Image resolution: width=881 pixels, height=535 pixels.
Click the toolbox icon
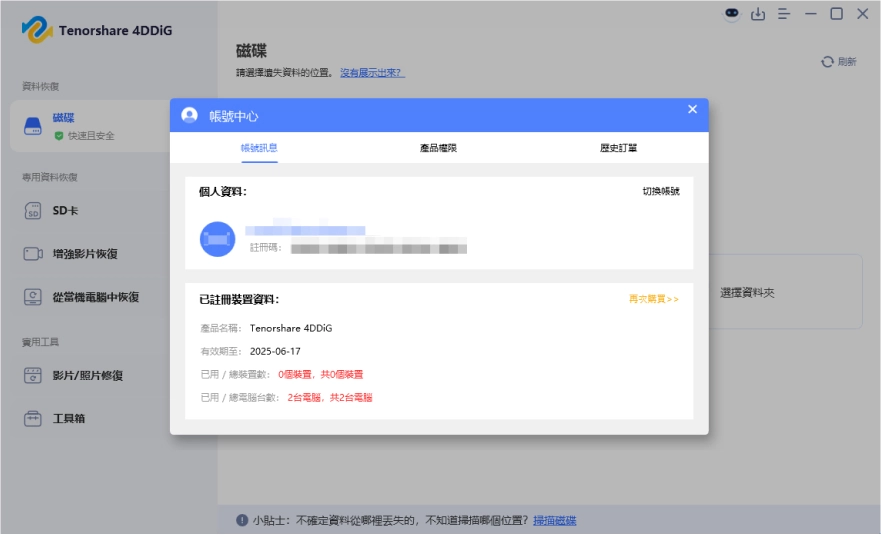pyautogui.click(x=33, y=419)
